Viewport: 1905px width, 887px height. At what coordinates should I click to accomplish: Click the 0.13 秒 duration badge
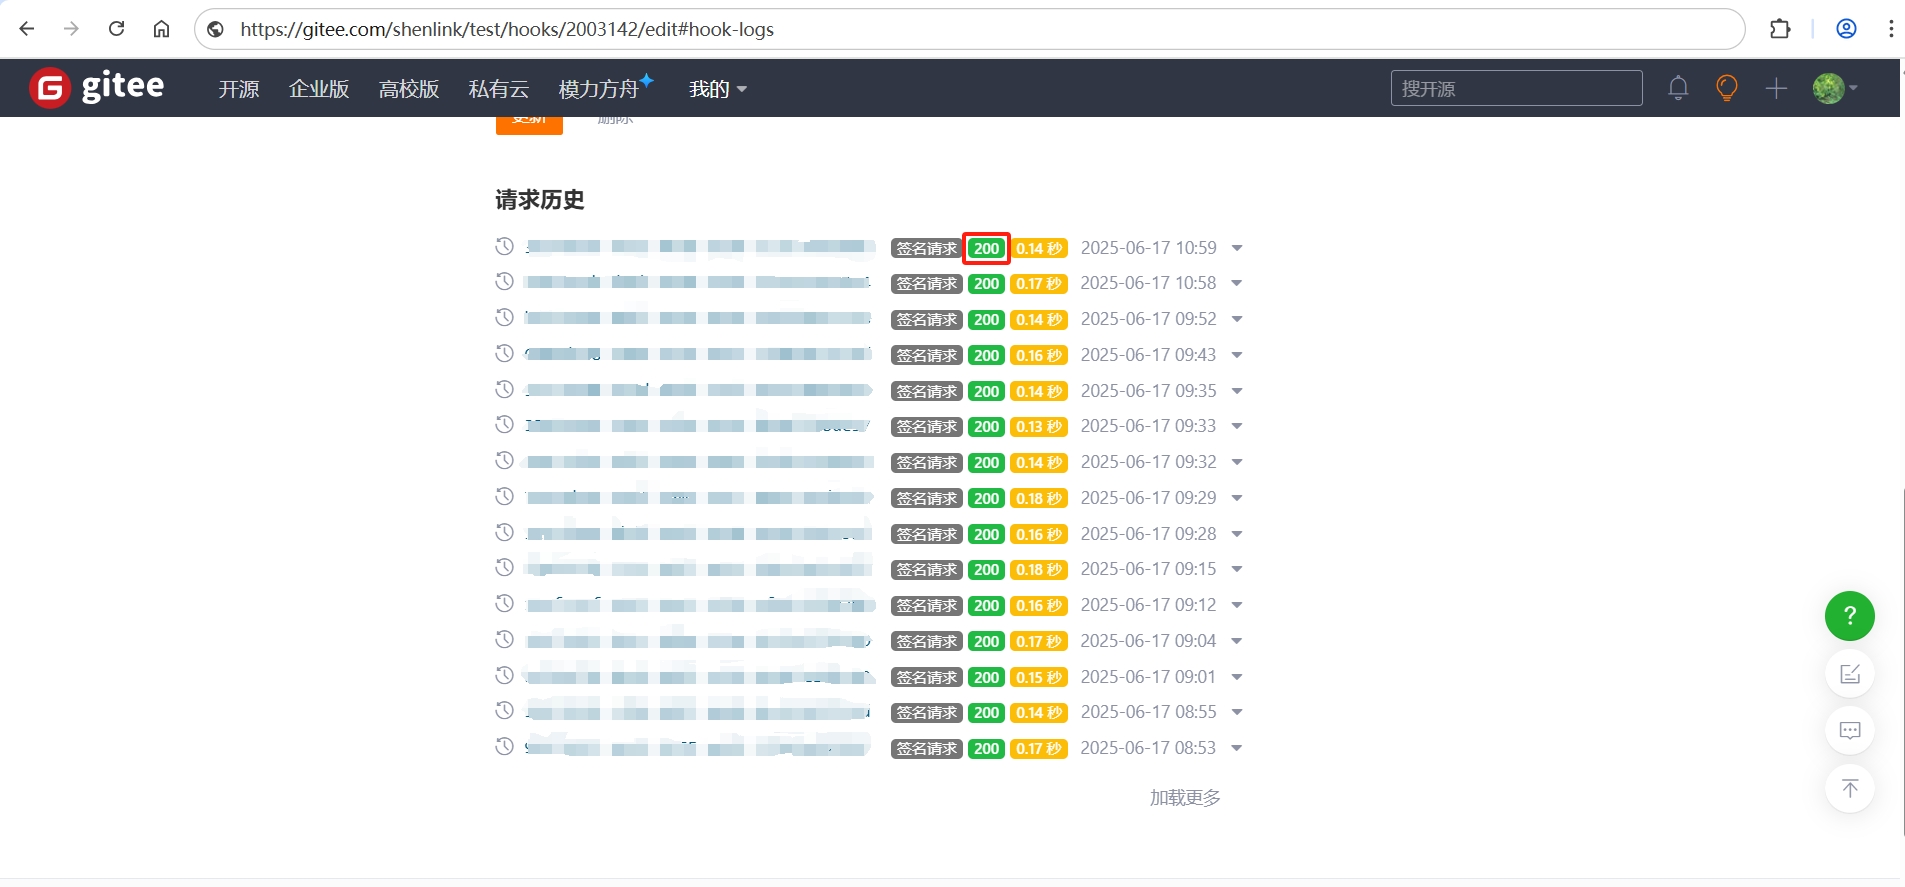coord(1039,427)
